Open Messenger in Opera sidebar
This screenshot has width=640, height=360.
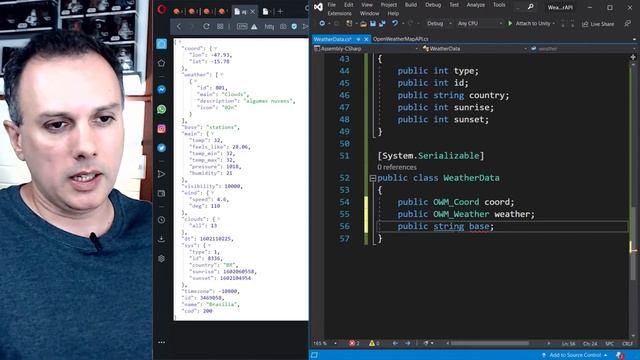point(162,89)
